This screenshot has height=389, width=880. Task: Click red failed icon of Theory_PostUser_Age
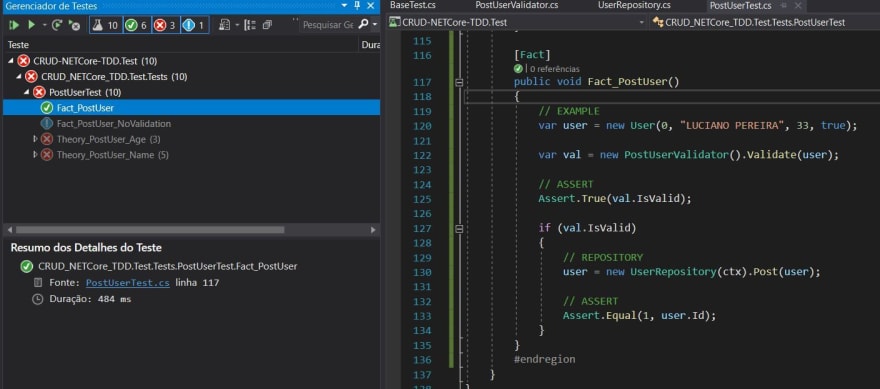point(47,139)
